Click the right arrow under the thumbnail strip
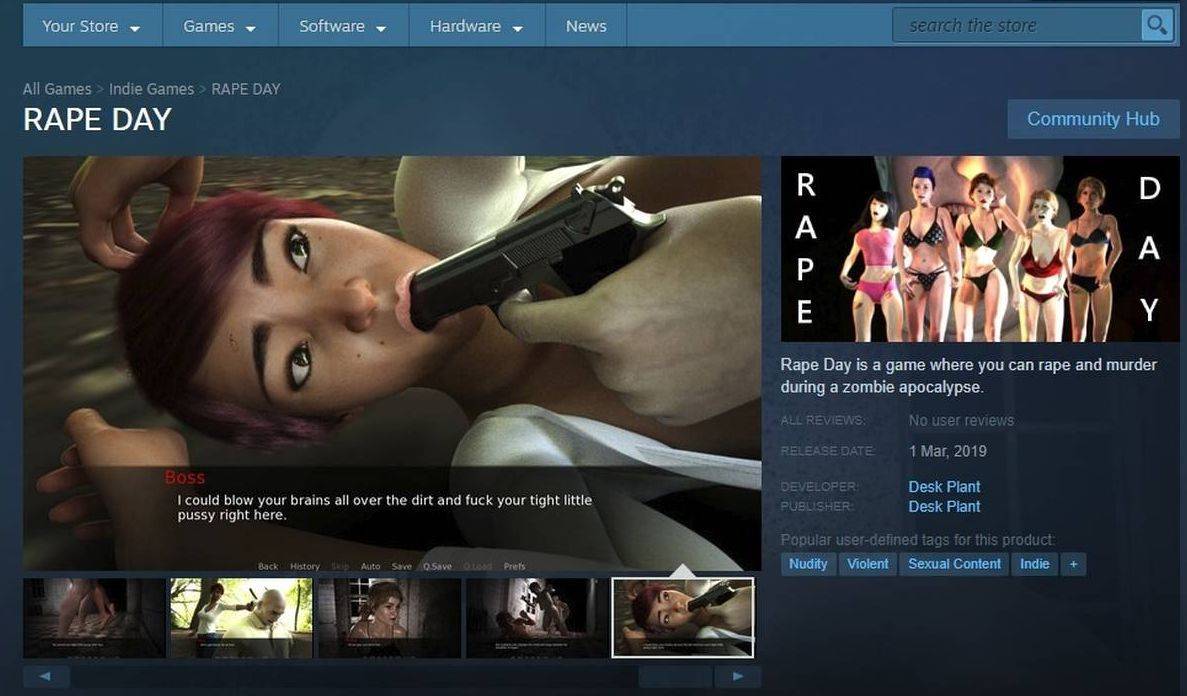Screen dimensions: 1187x696 coord(737,676)
